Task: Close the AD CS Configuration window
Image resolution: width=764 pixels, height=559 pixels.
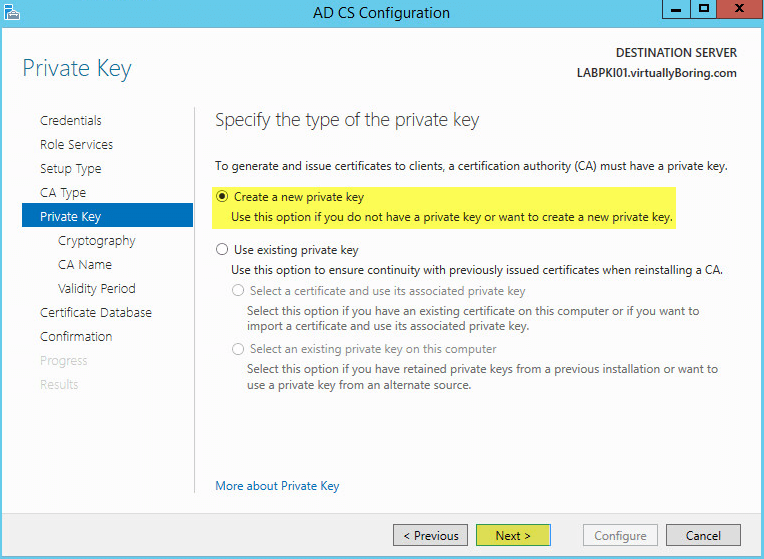Action: (x=737, y=9)
